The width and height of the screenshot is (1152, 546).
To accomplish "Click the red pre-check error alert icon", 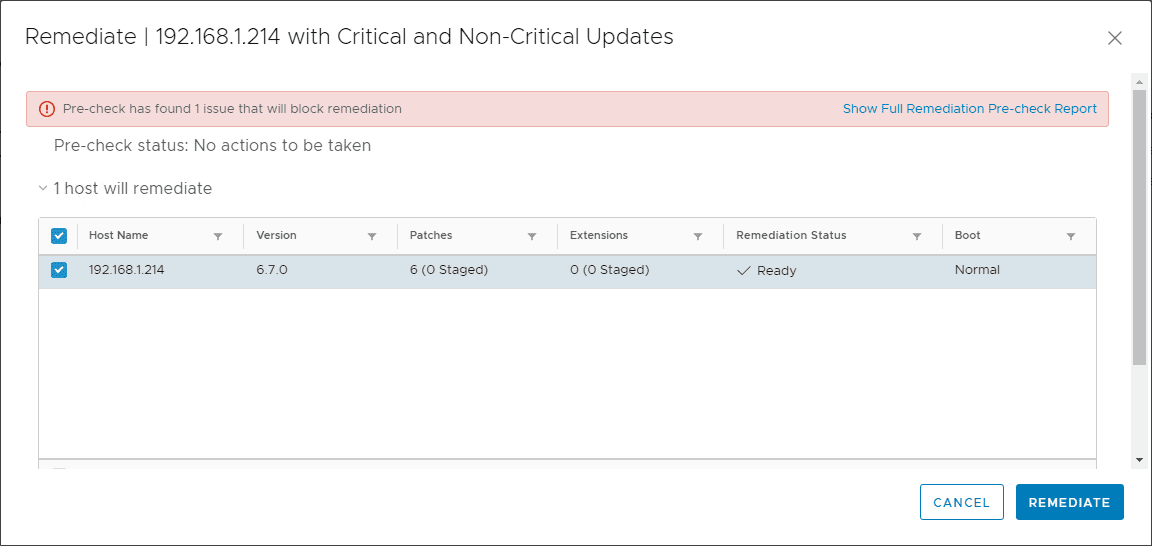I will (47, 109).
